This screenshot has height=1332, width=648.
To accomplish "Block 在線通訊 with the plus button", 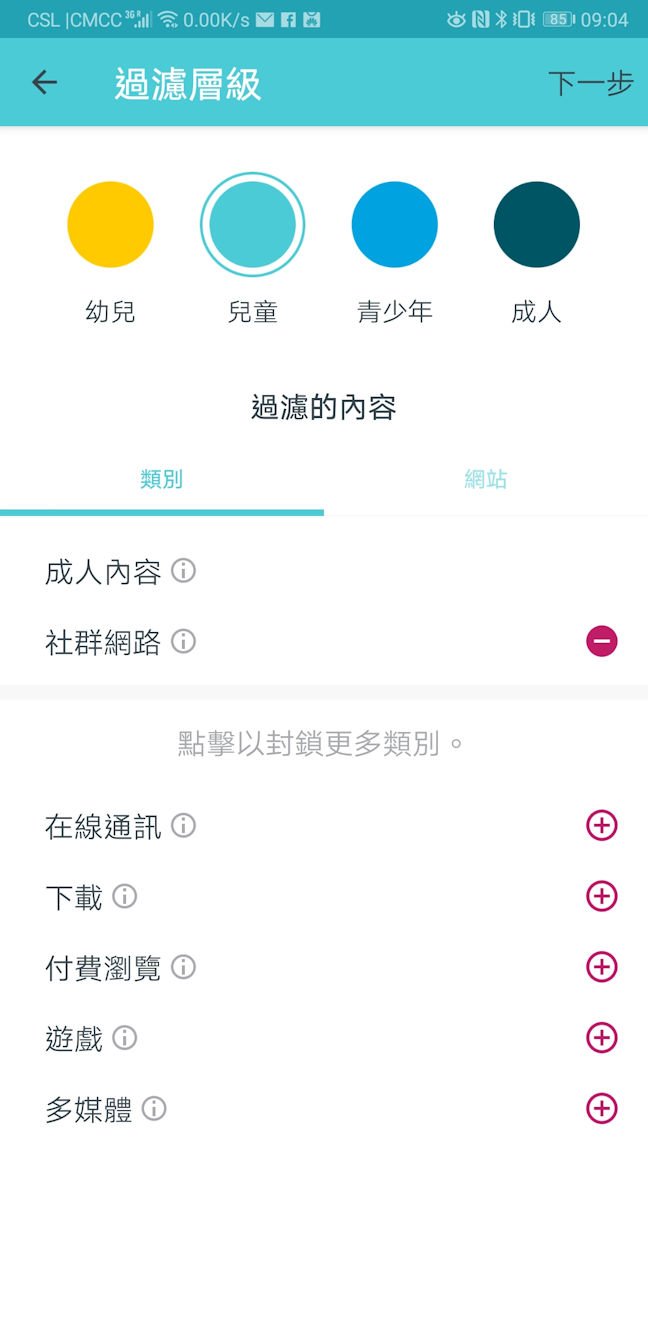I will click(601, 826).
